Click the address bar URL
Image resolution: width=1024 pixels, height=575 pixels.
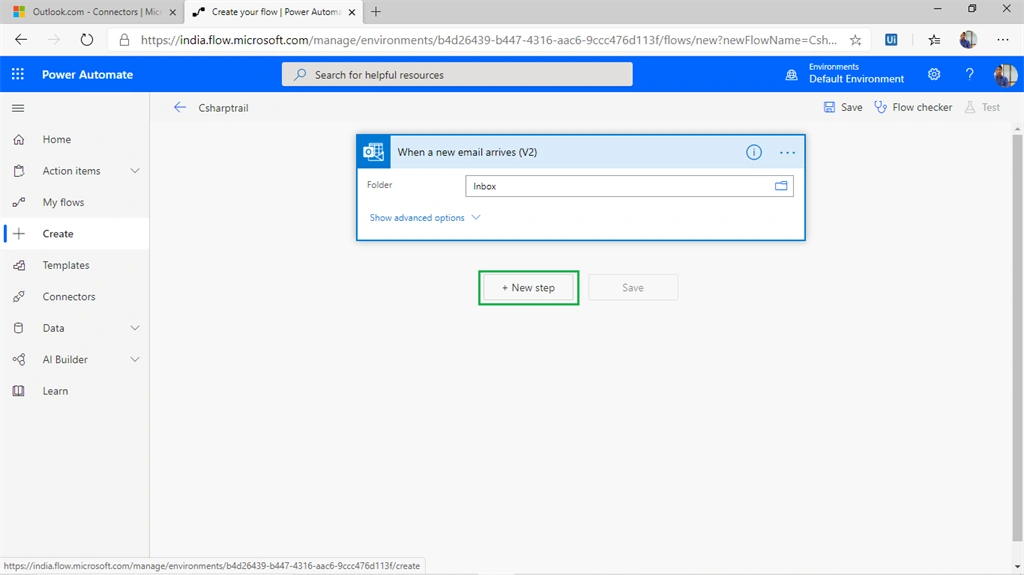488,40
